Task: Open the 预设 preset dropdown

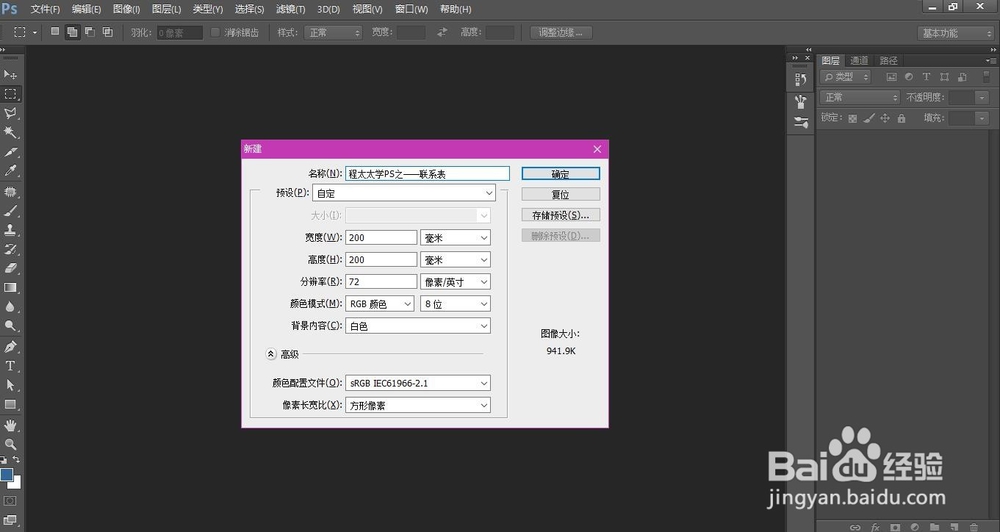Action: tap(404, 193)
